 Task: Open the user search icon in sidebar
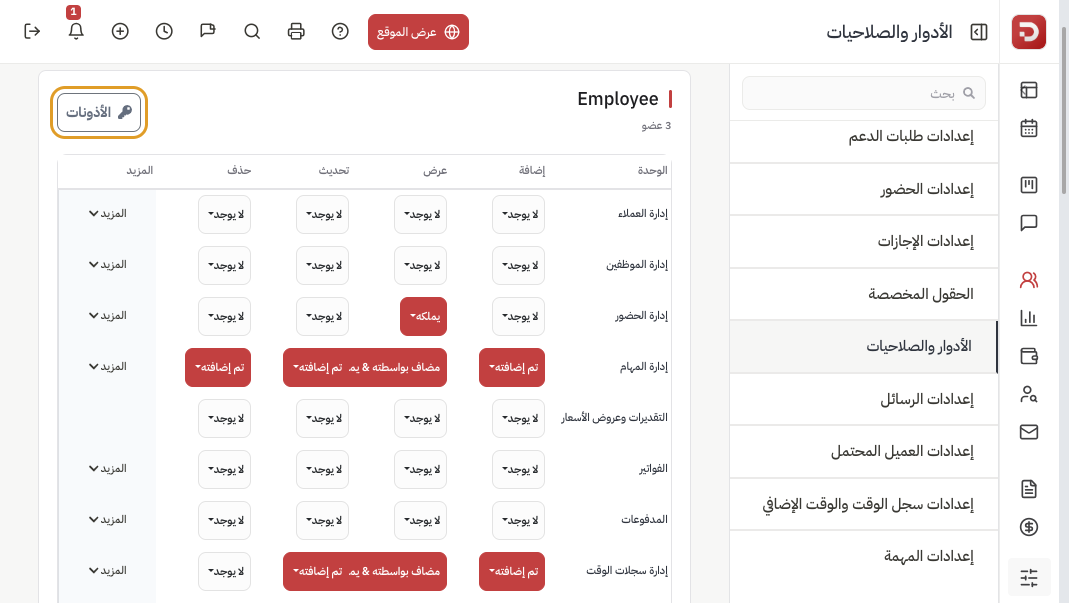pyautogui.click(x=1029, y=394)
